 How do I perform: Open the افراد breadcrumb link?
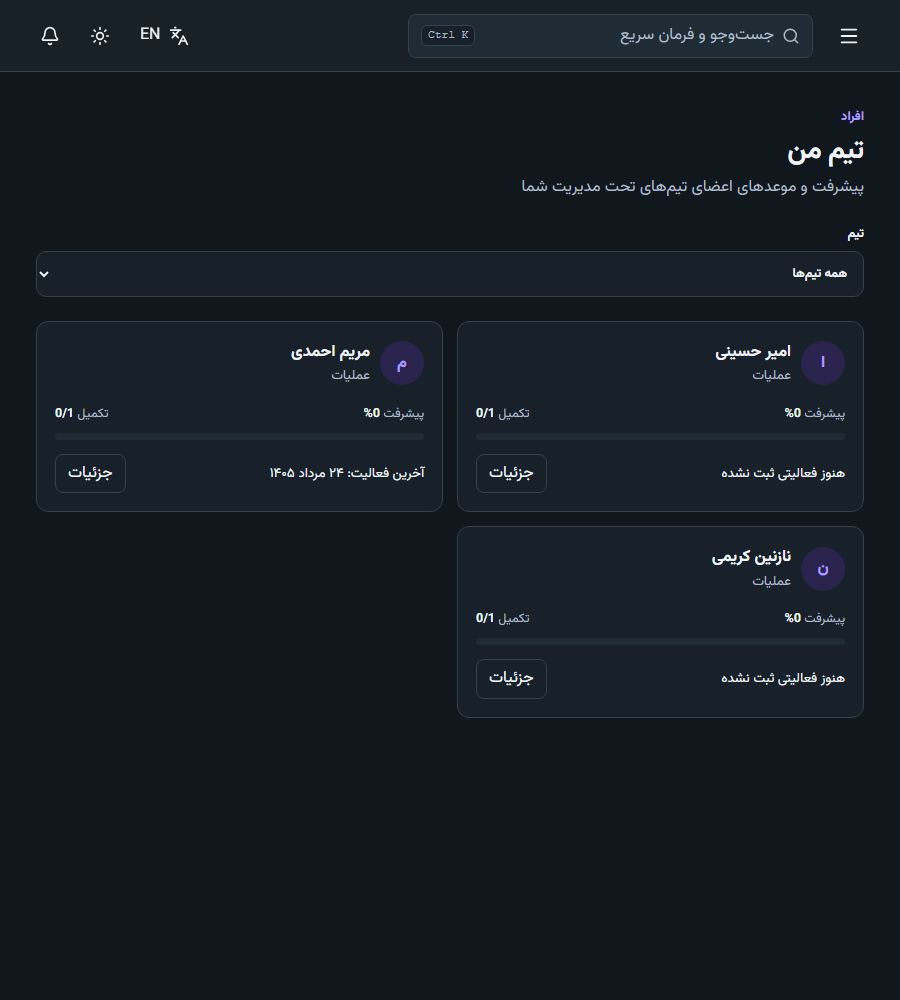(852, 116)
